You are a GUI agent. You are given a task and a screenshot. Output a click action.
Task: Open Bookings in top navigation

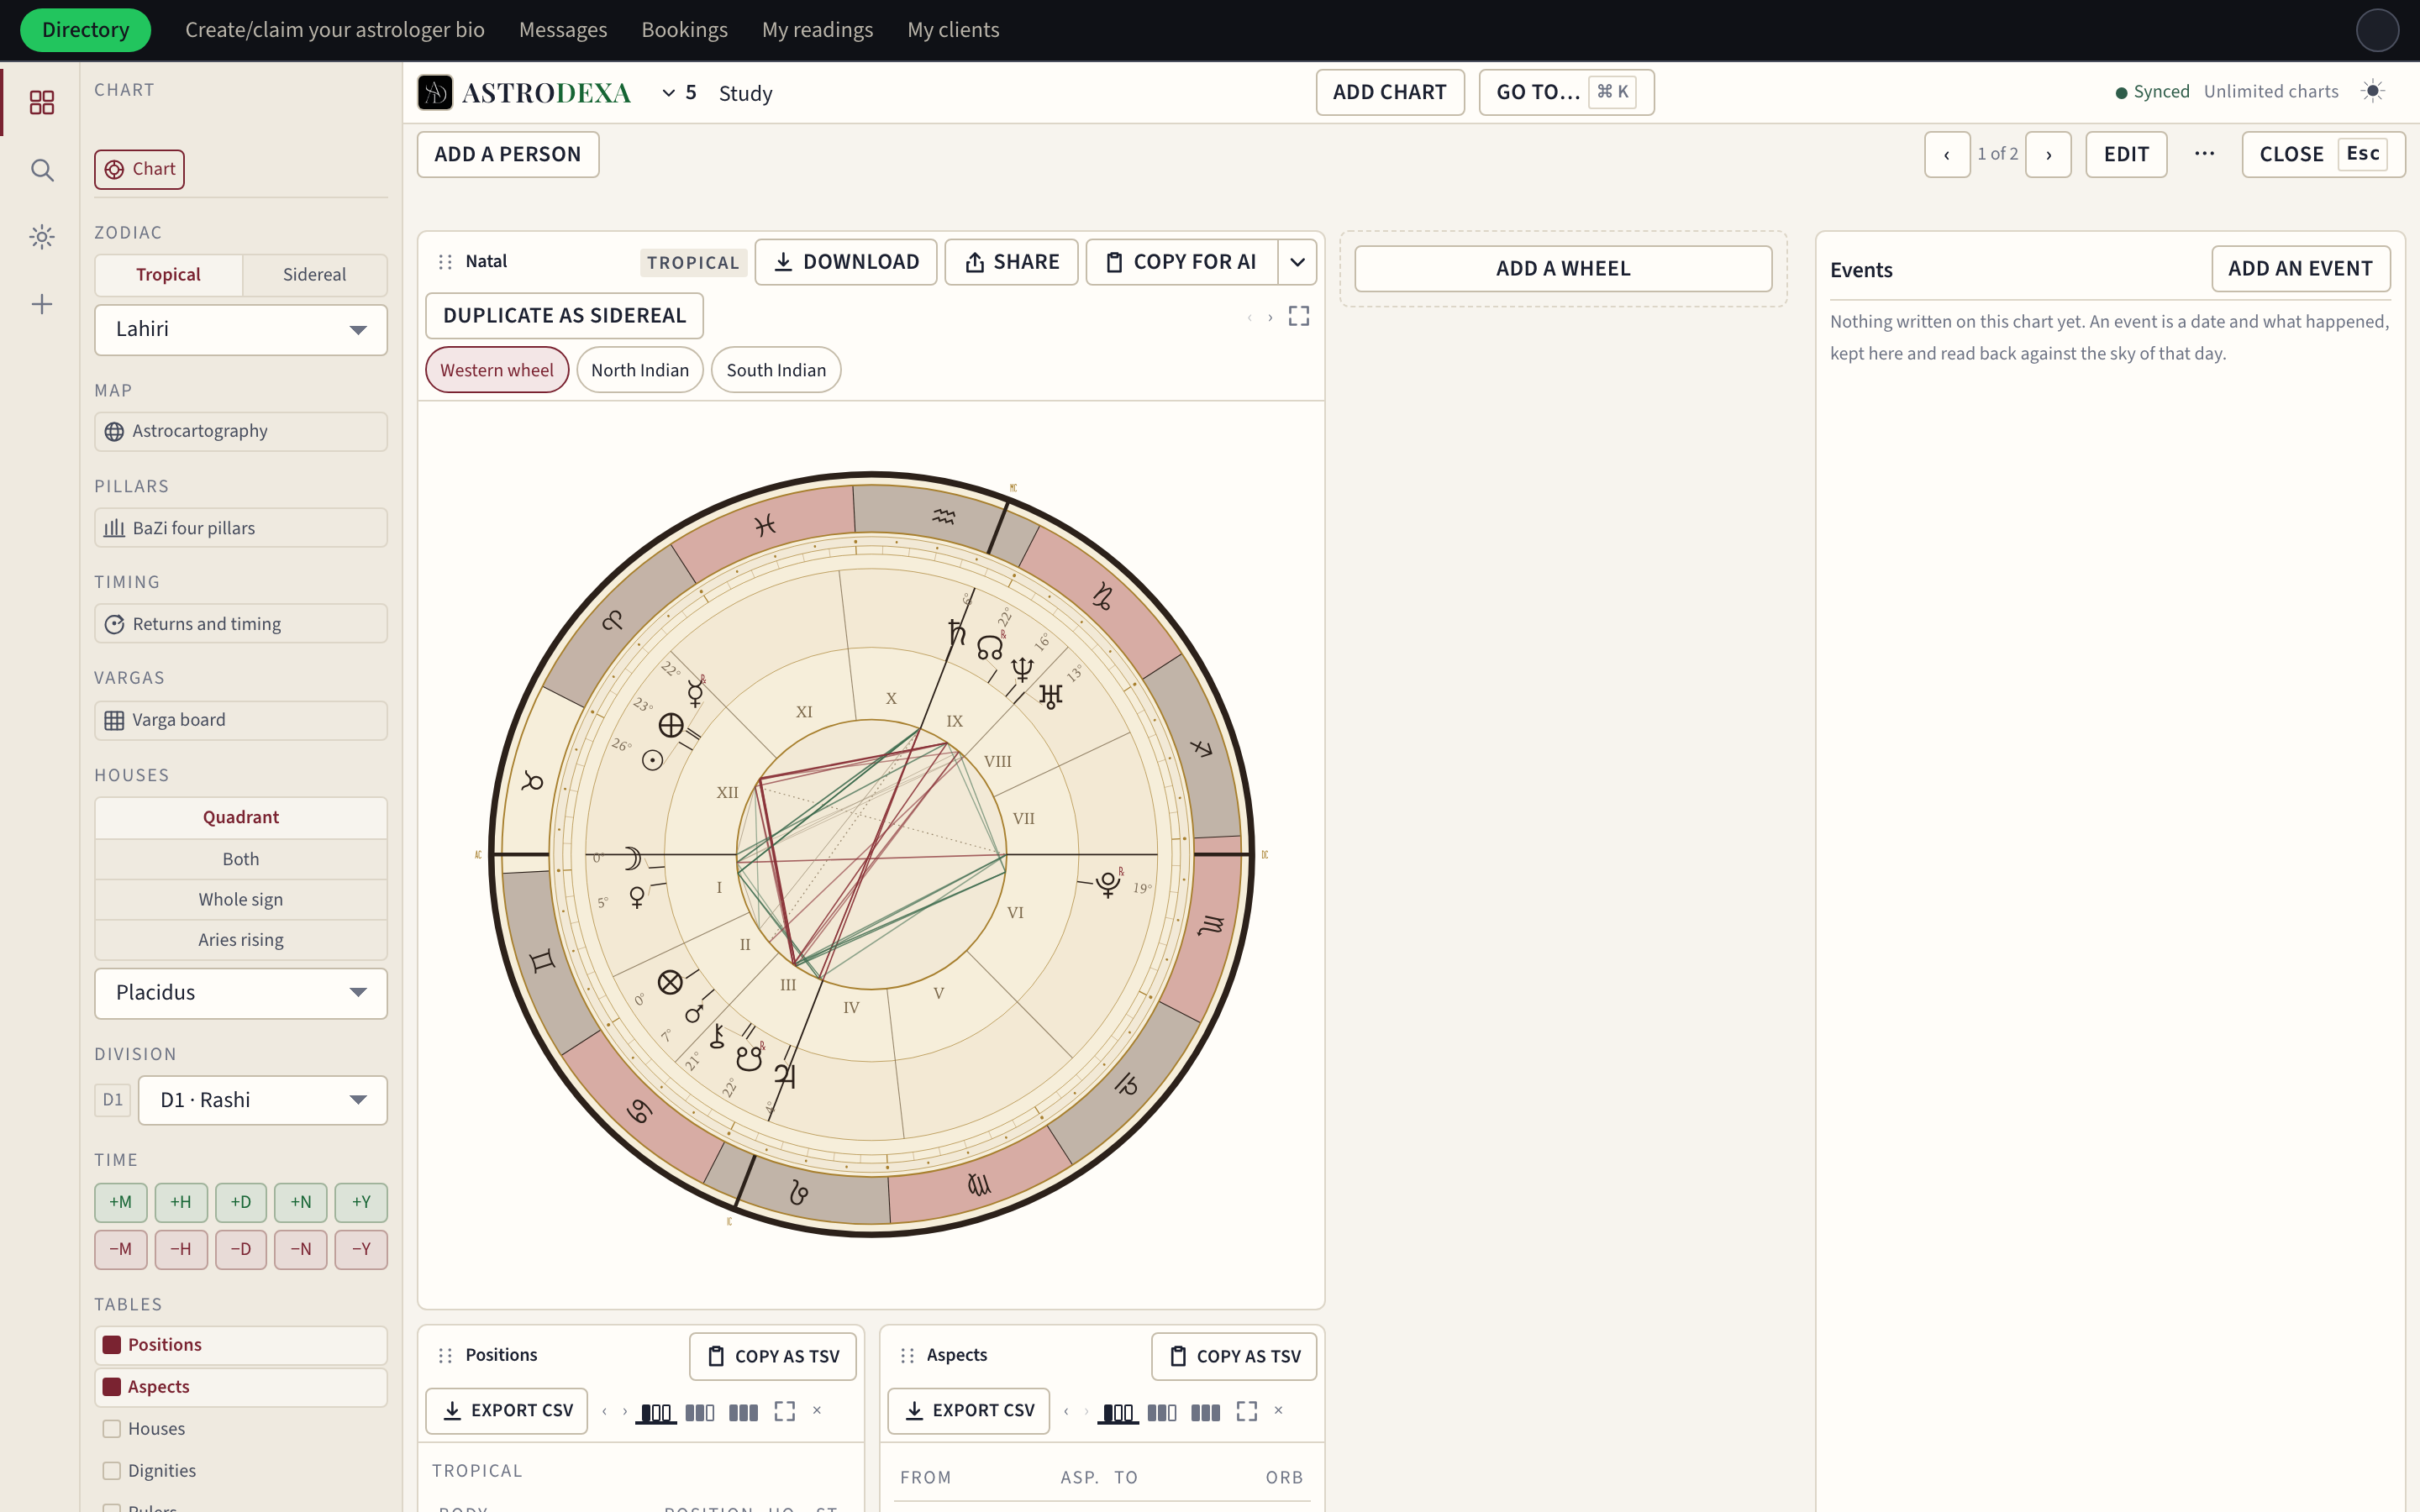pyautogui.click(x=684, y=30)
